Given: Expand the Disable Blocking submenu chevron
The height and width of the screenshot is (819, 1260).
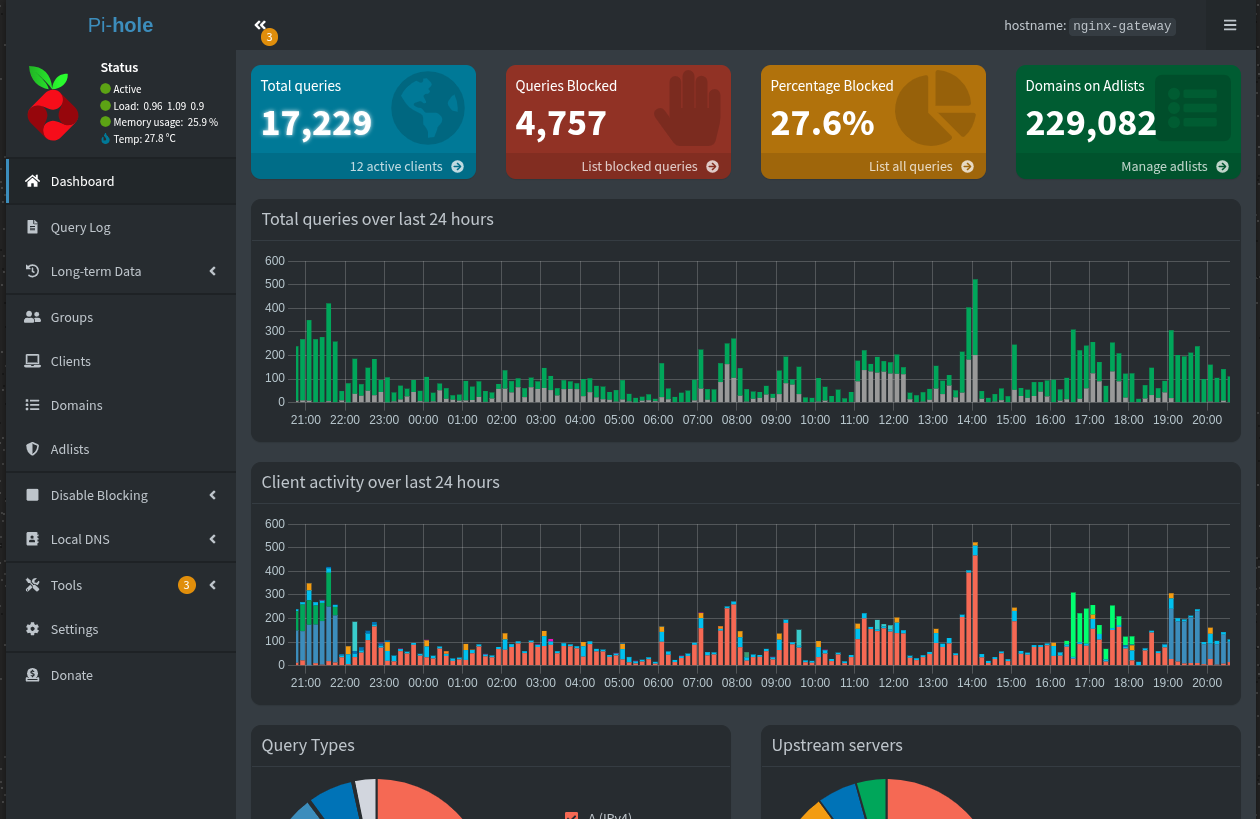Looking at the screenshot, I should [213, 495].
